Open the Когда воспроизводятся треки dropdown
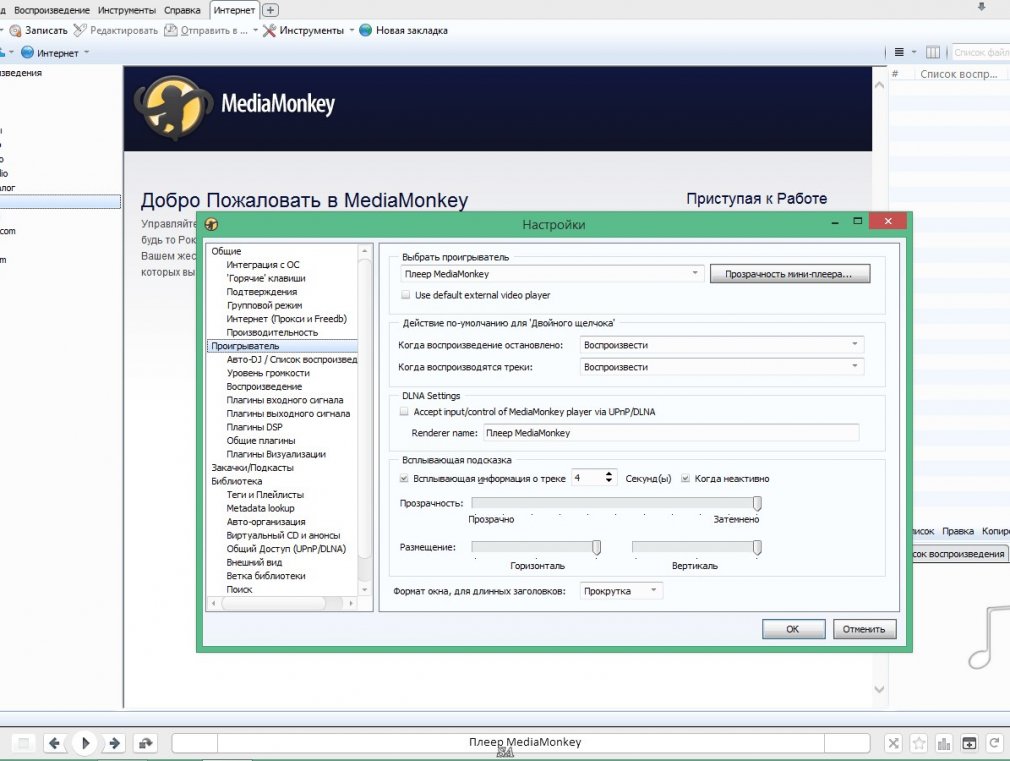This screenshot has height=761, width=1010. pos(721,367)
